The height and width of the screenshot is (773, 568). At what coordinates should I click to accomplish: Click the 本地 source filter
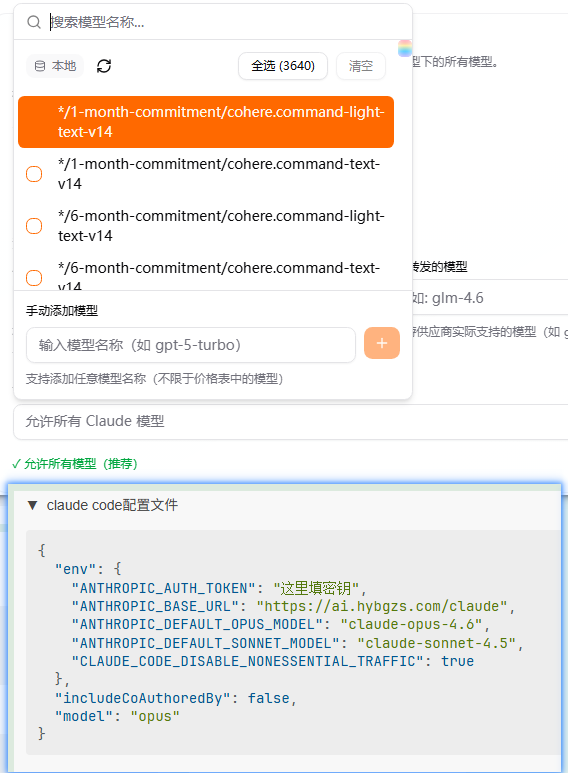55,66
